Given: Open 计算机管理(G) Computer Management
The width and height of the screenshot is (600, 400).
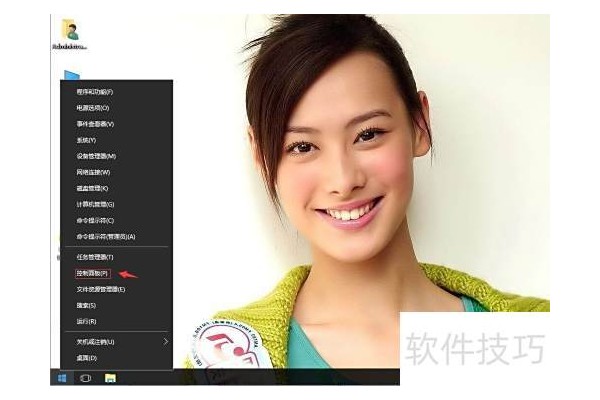Looking at the screenshot, I should pos(116,204).
